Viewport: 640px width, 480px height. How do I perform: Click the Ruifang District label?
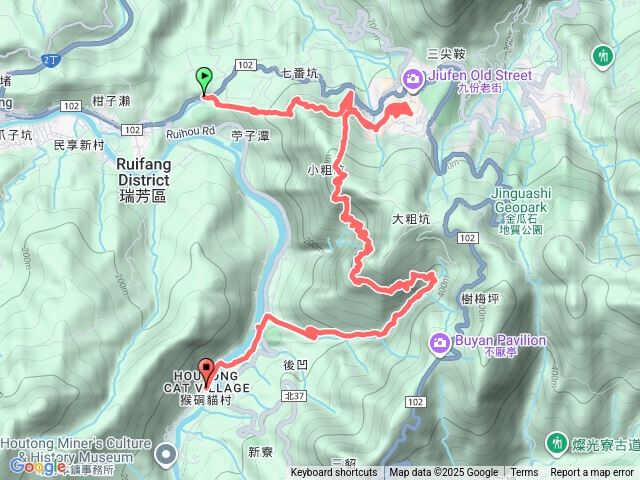(143, 180)
